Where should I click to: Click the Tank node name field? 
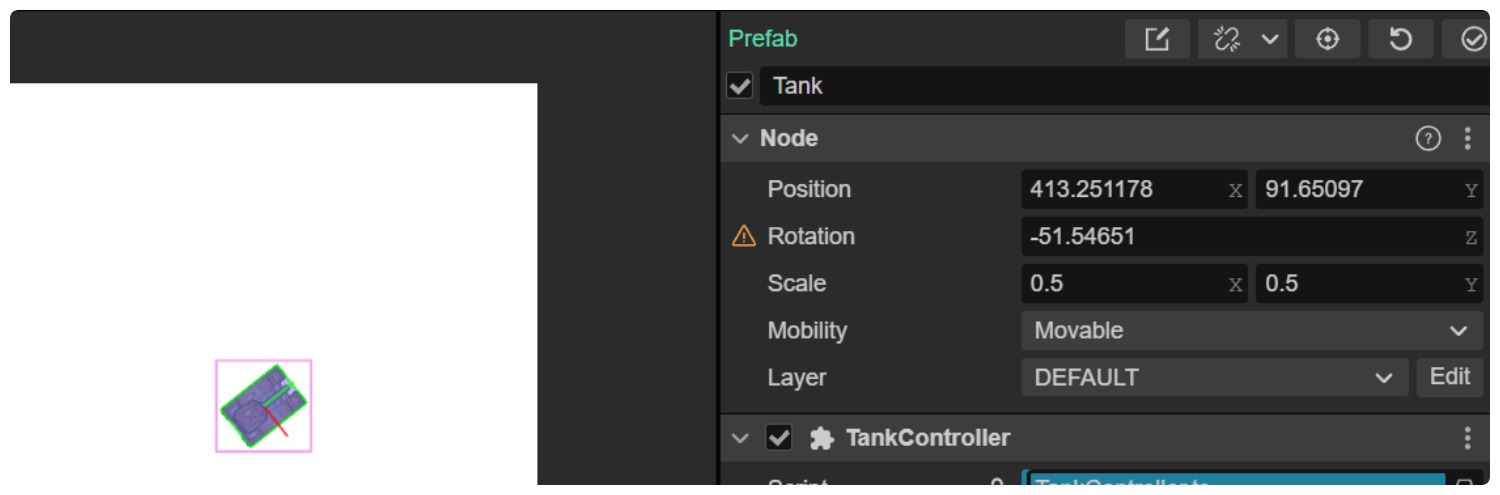point(1120,87)
